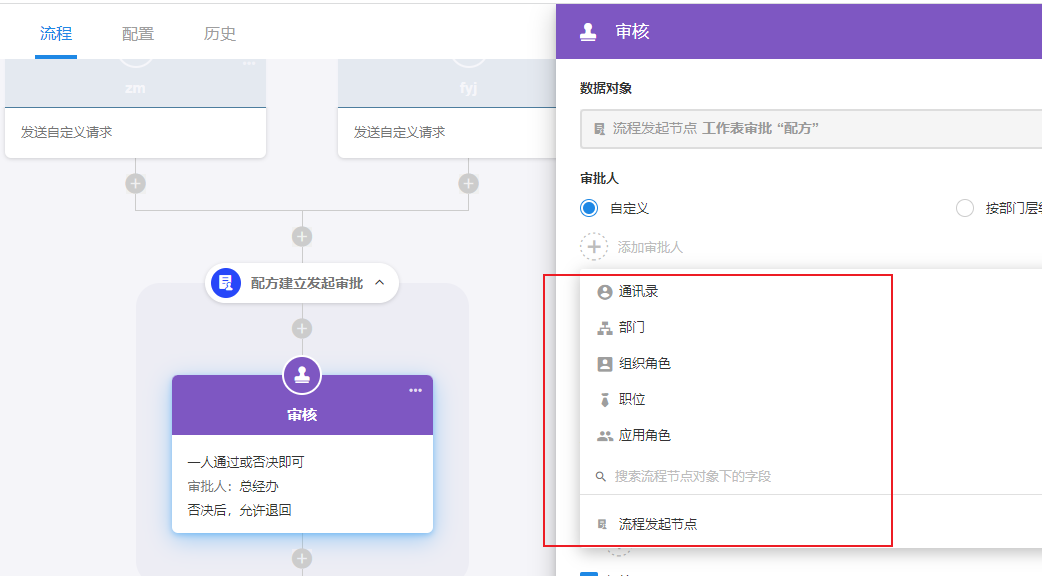
Task: Select the 按部门层级 radio option
Action: pos(965,208)
